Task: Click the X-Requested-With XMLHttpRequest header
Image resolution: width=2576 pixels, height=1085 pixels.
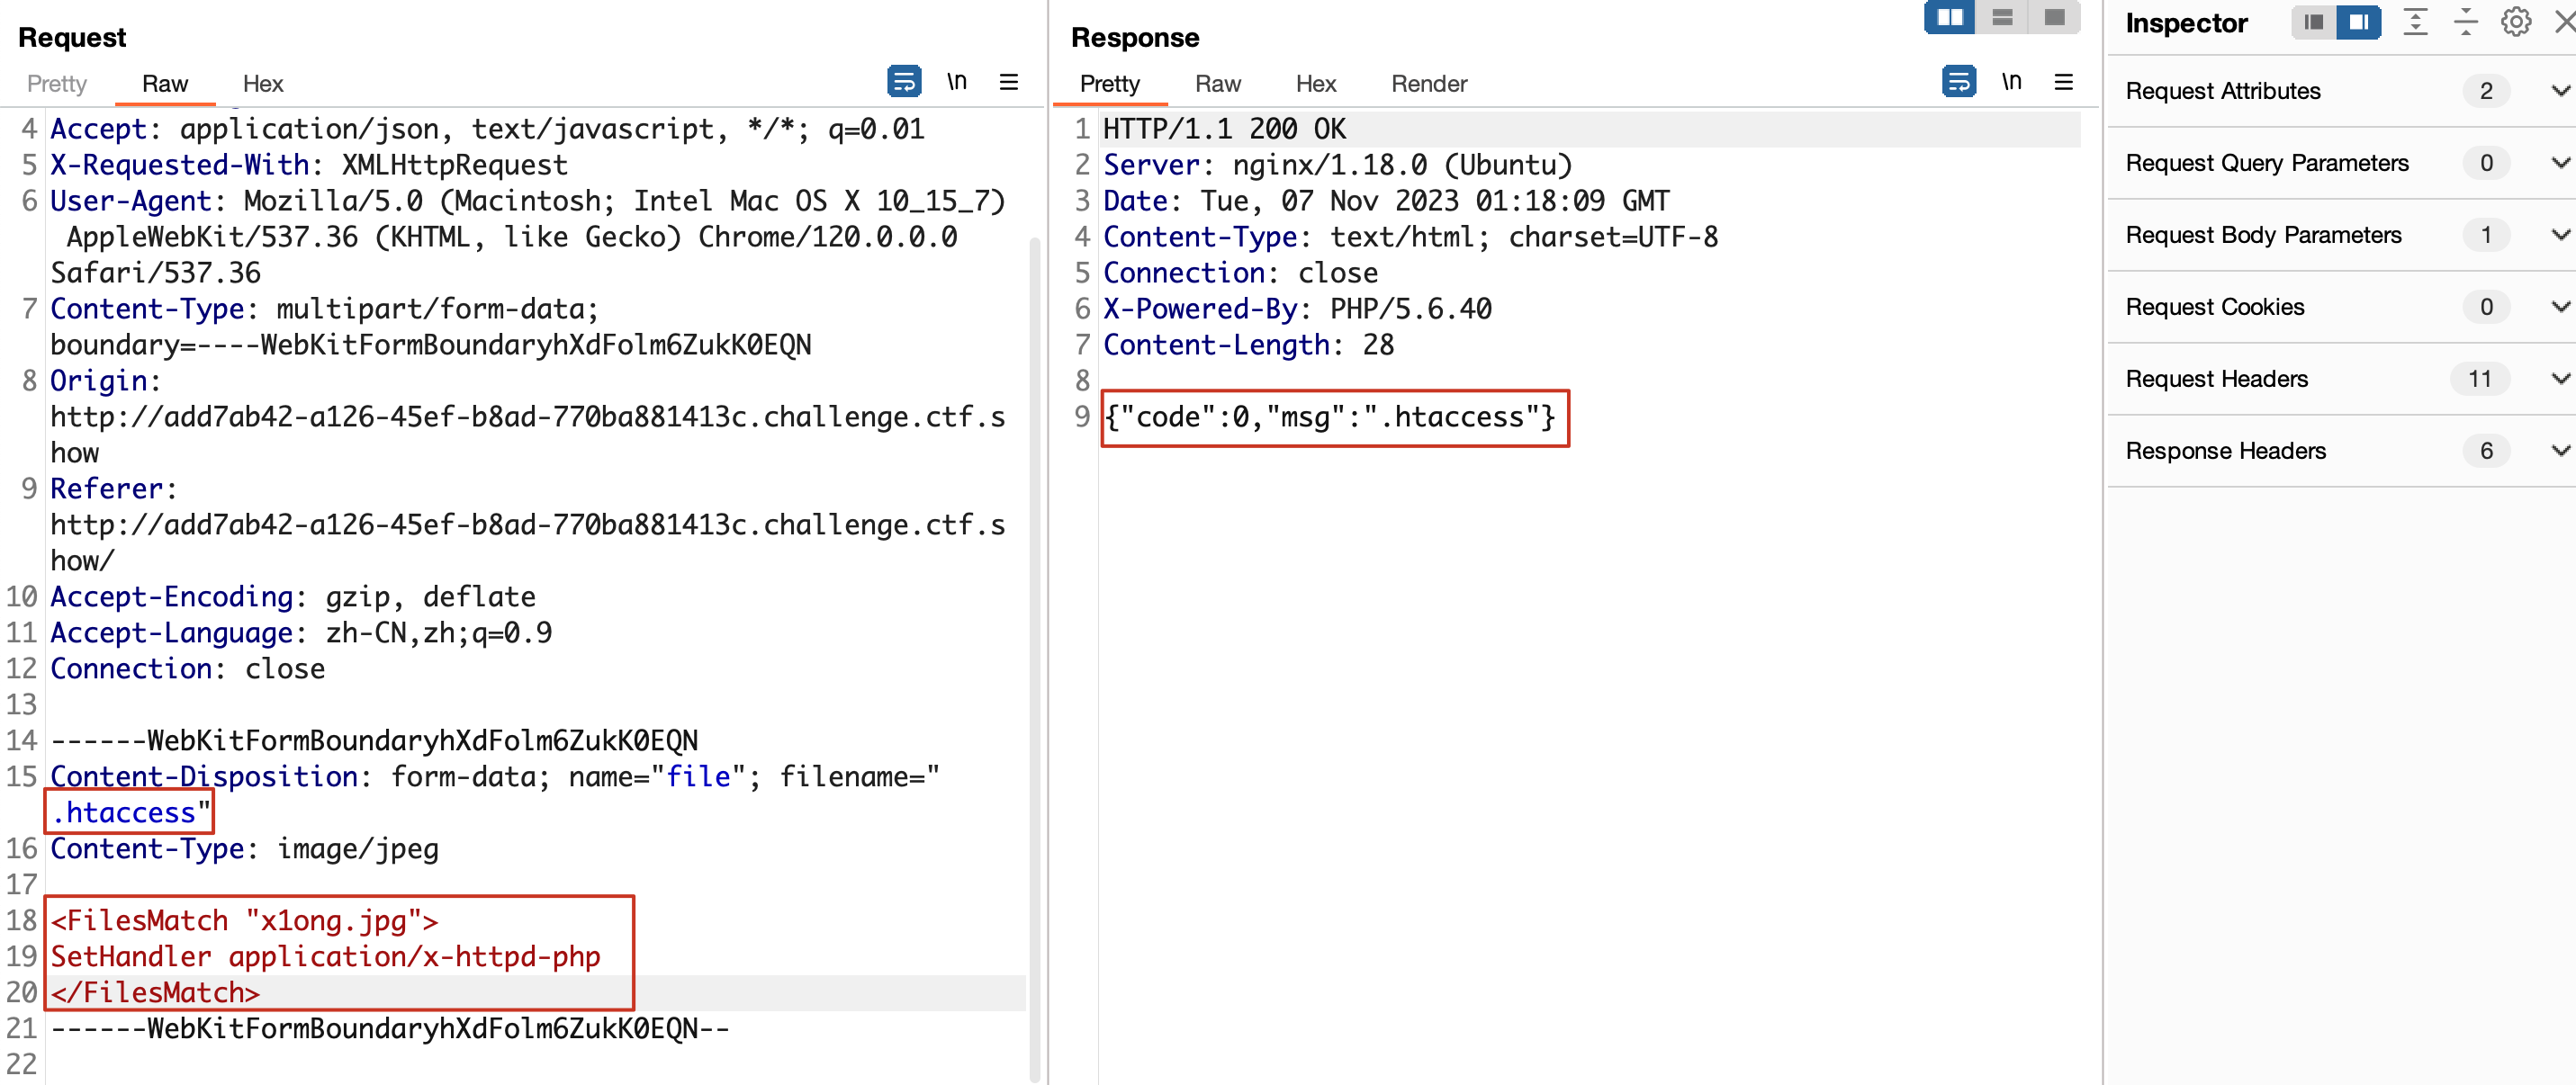Action: 308,165
